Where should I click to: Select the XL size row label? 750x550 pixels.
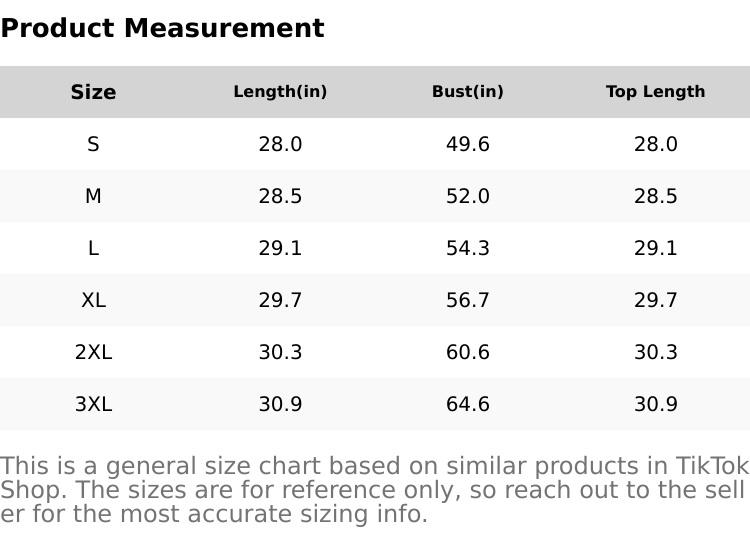pyautogui.click(x=93, y=300)
